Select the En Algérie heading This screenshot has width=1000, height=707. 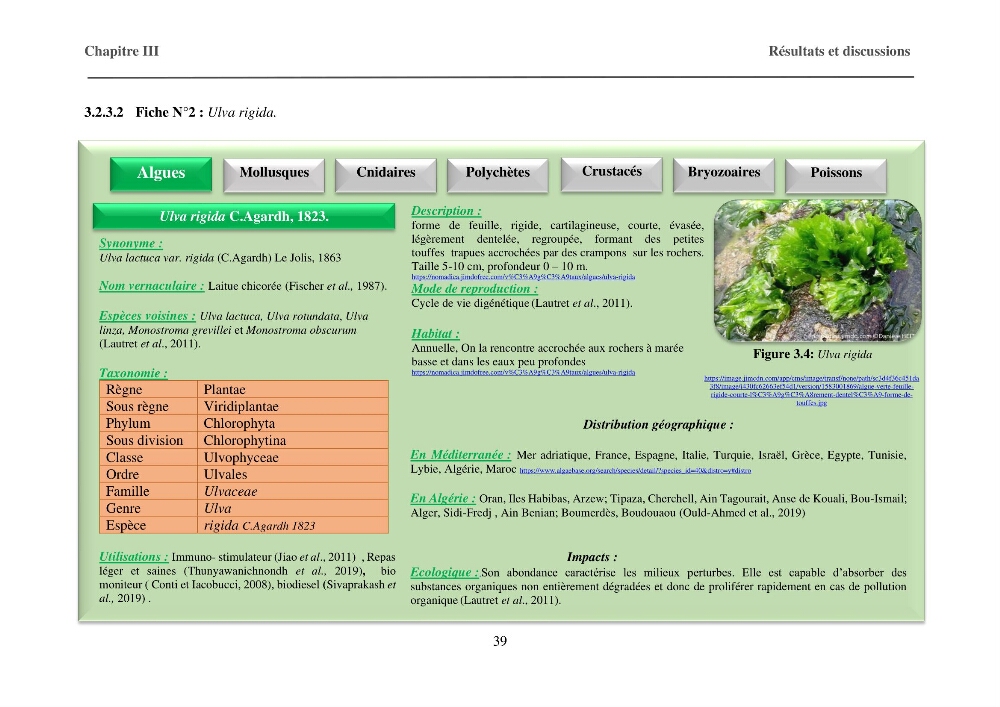pos(443,498)
